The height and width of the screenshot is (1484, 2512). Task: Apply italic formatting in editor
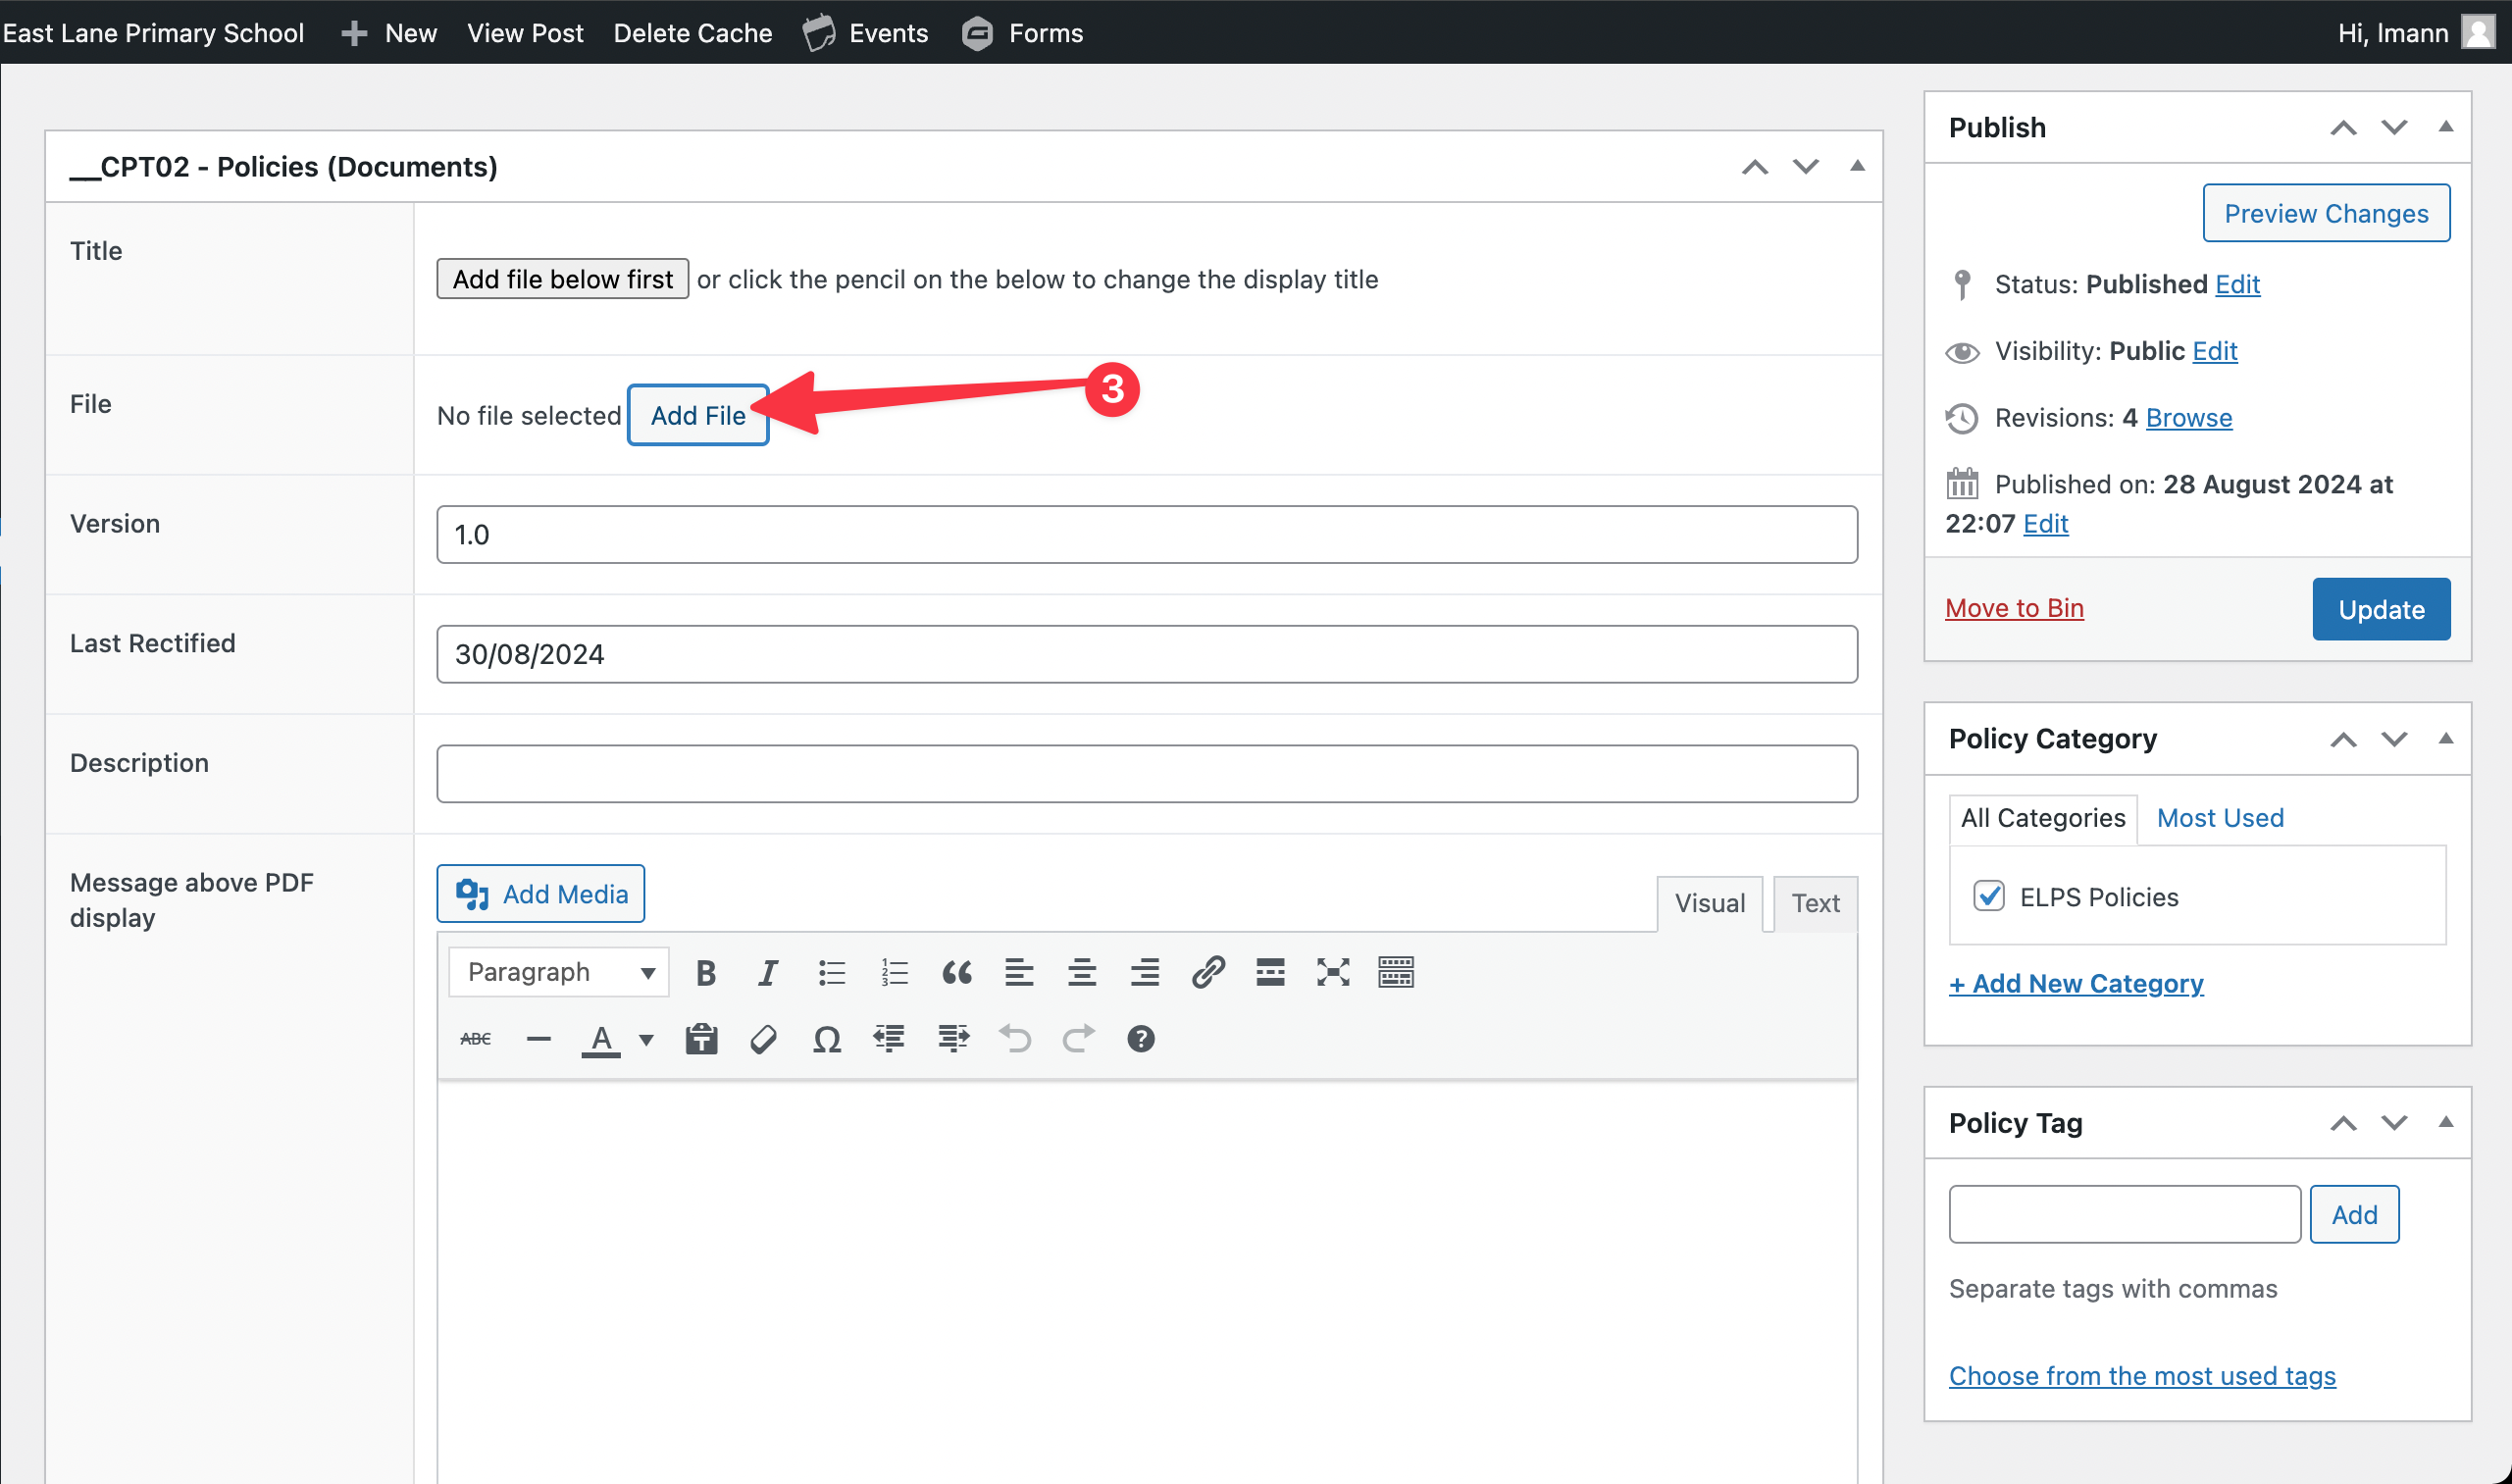point(767,972)
